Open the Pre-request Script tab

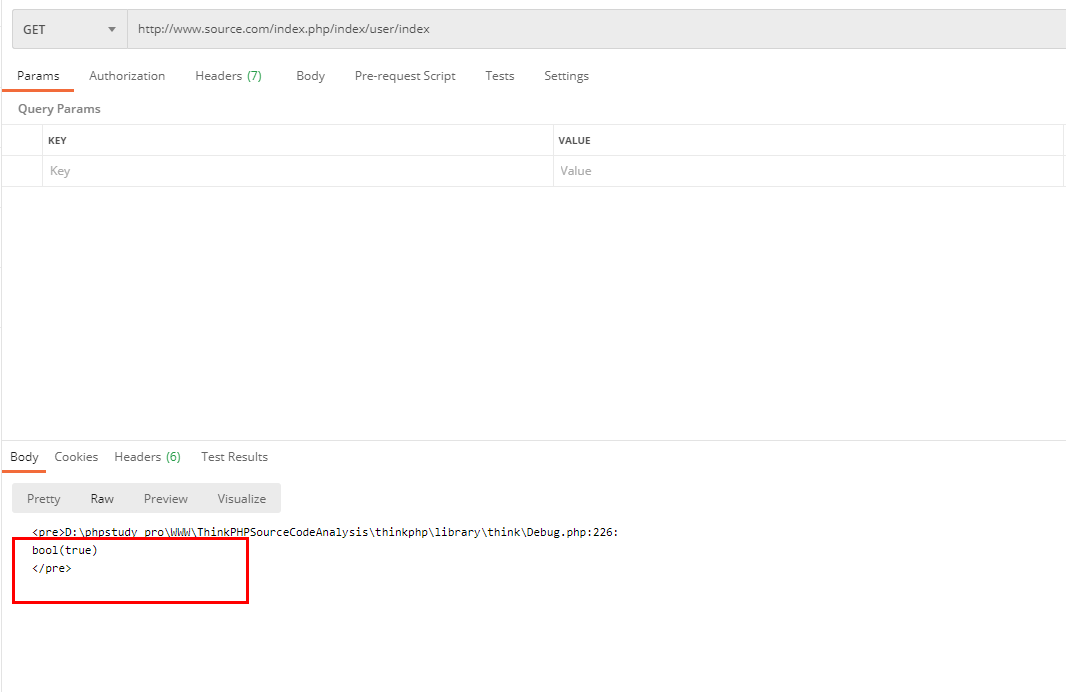coord(405,76)
